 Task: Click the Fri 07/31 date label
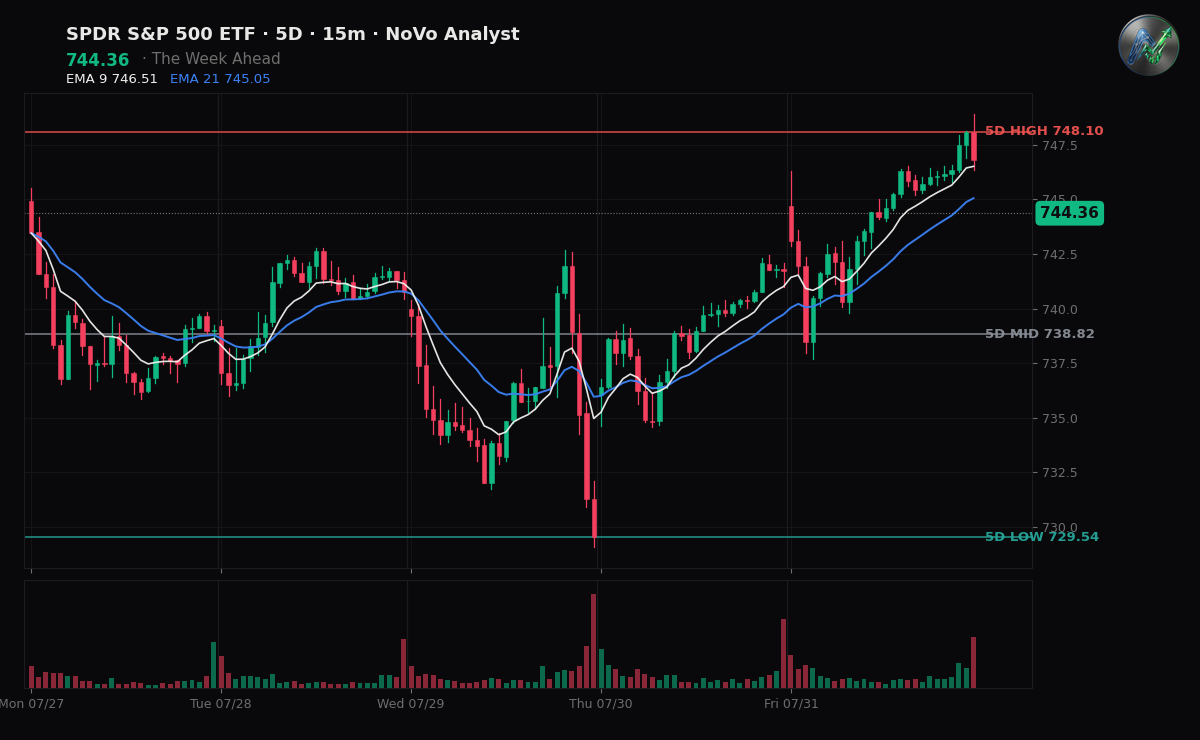coord(791,704)
